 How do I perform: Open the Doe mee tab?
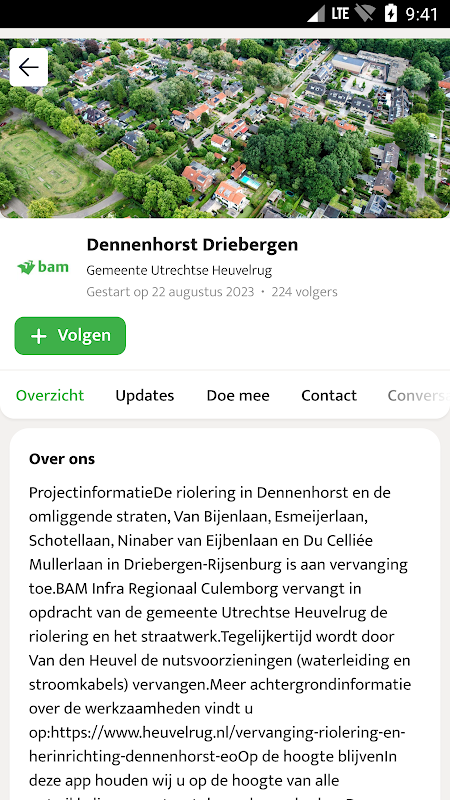tap(238, 395)
